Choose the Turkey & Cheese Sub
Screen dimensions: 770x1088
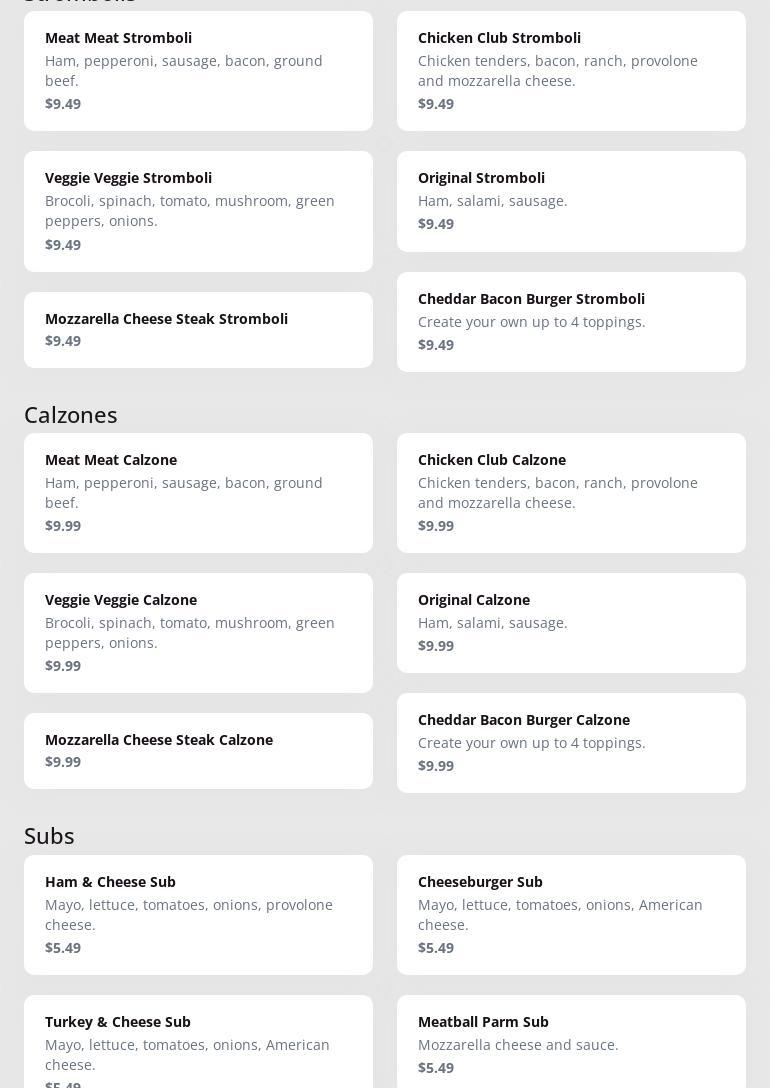(198, 1042)
